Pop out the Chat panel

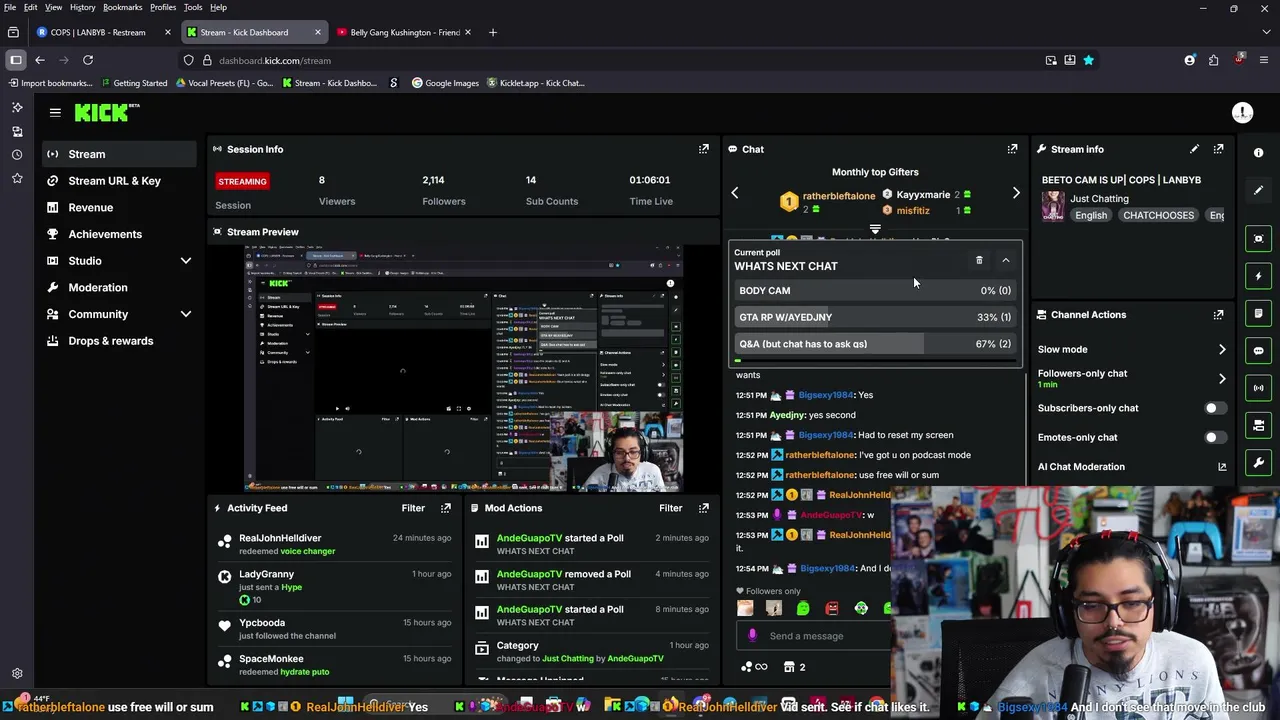tap(1012, 149)
